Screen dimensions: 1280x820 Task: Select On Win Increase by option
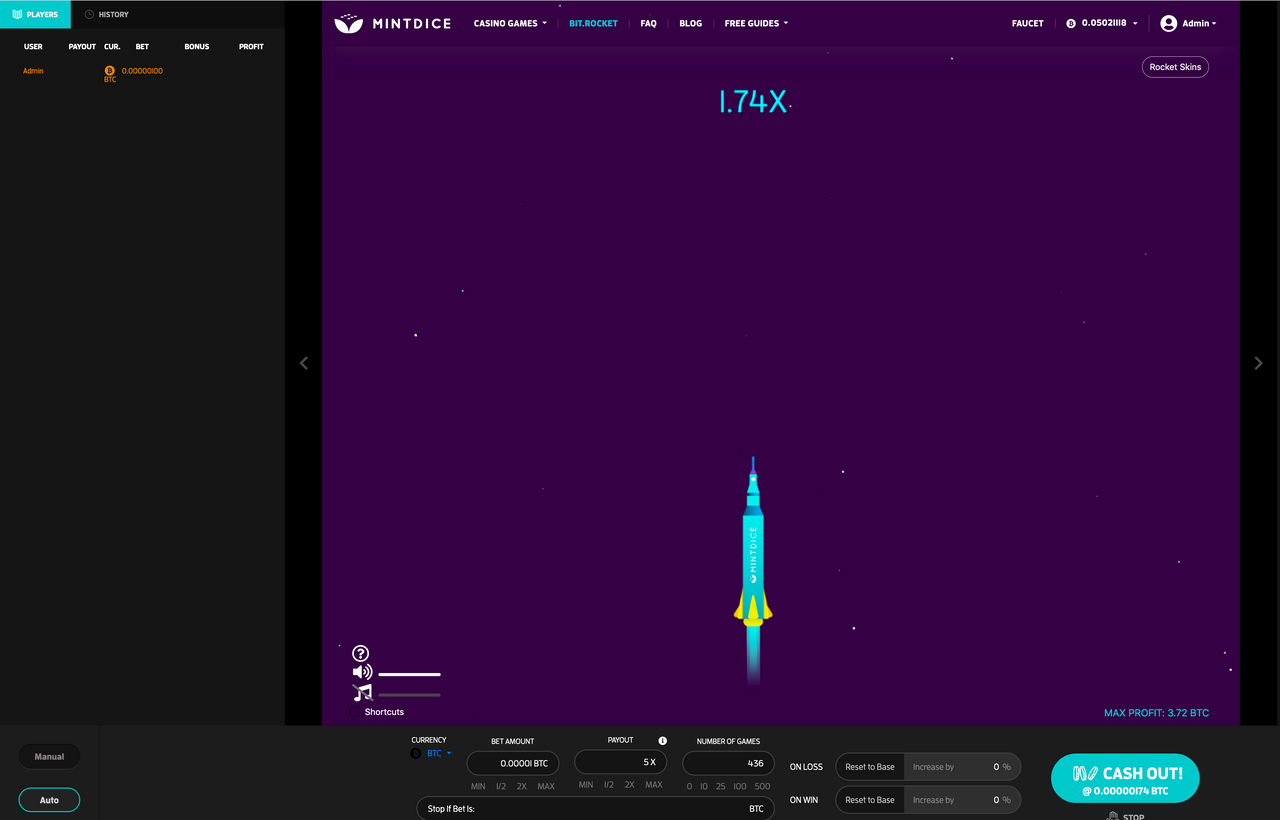click(x=933, y=800)
